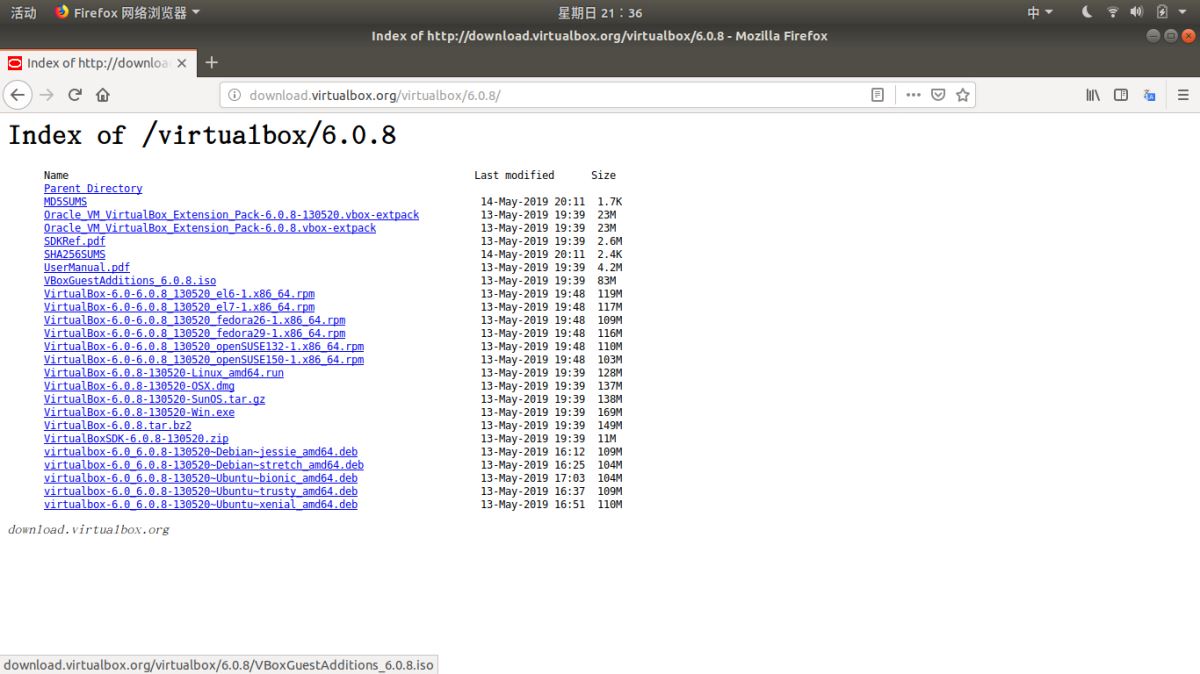Go back to the previous page
The width and height of the screenshot is (1200, 674).
pos(17,95)
